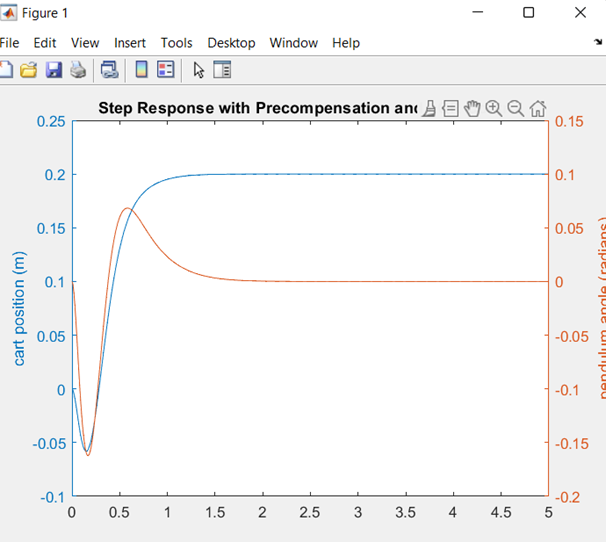Close the Figure 1 window
Screen dimensions: 606x542
[580, 13]
